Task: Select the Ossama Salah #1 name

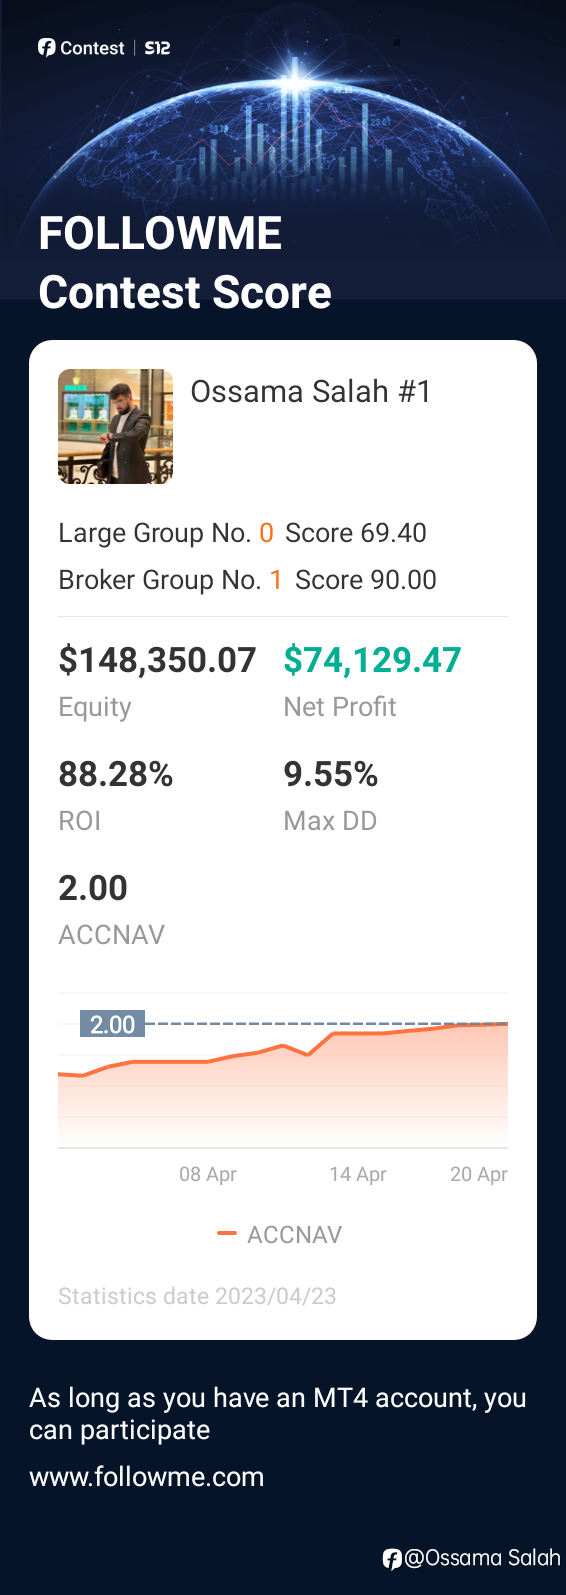Action: 311,391
